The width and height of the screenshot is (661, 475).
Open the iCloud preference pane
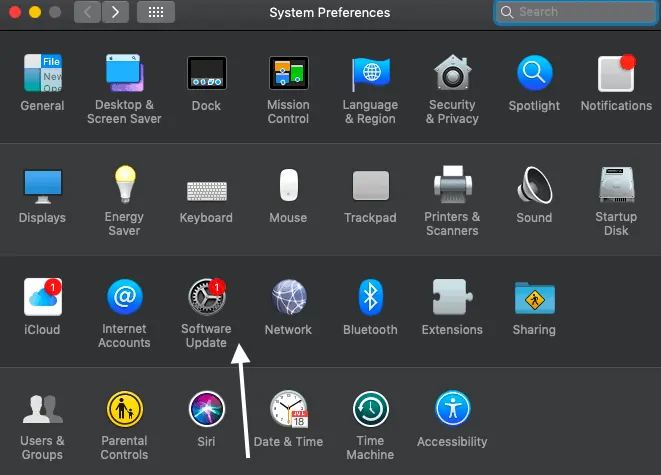click(43, 298)
